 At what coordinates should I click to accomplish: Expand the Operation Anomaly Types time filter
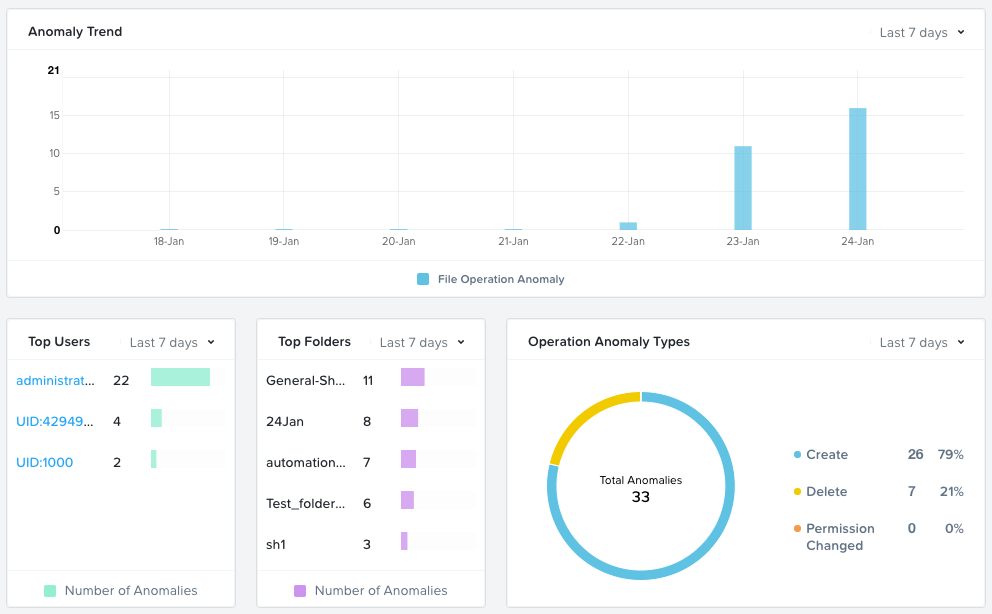point(920,342)
